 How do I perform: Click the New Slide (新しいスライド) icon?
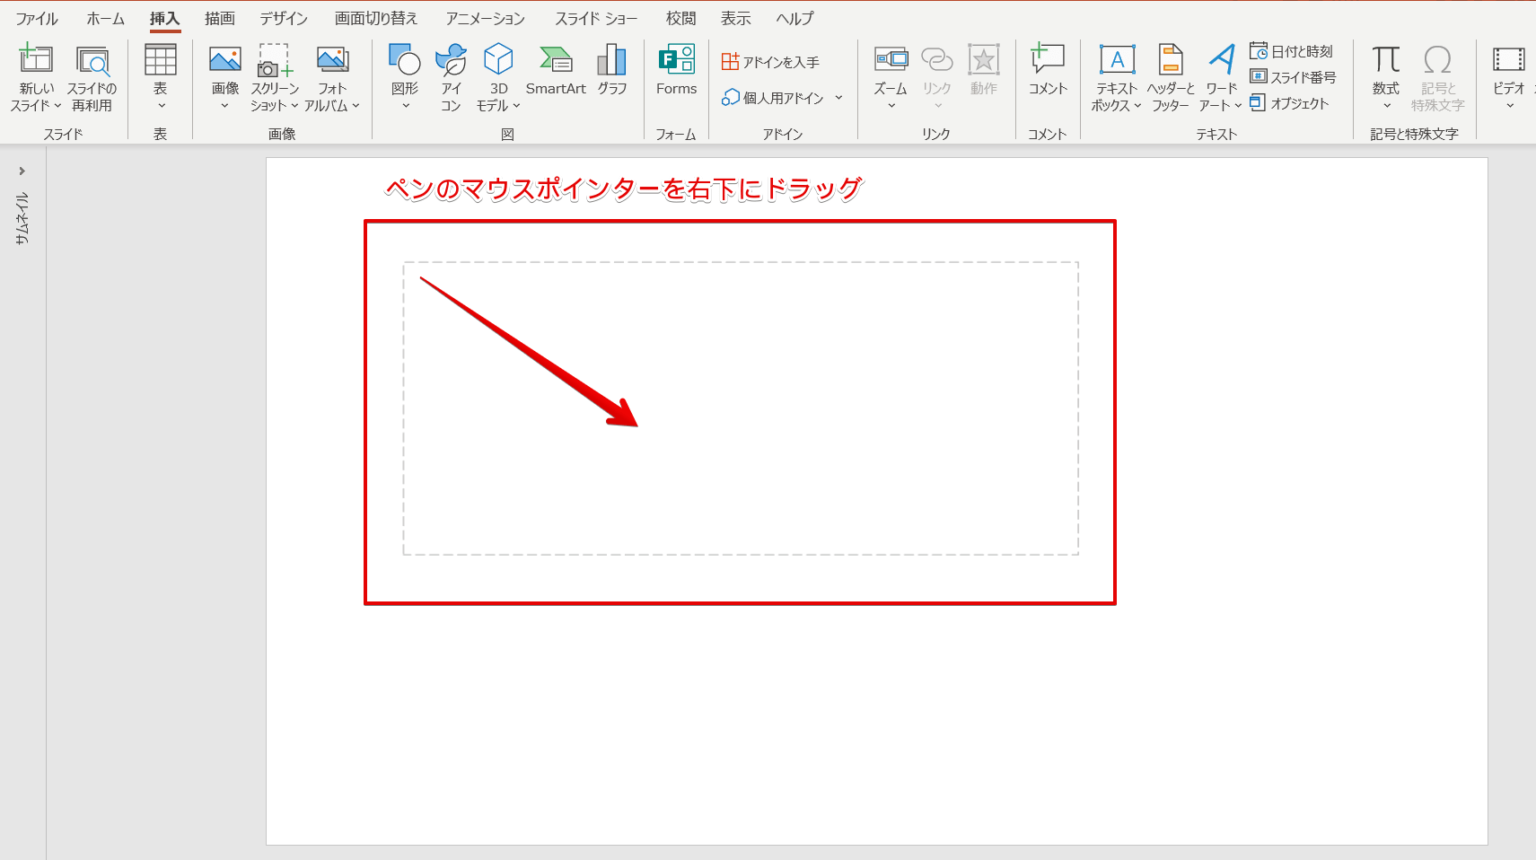tap(37, 61)
